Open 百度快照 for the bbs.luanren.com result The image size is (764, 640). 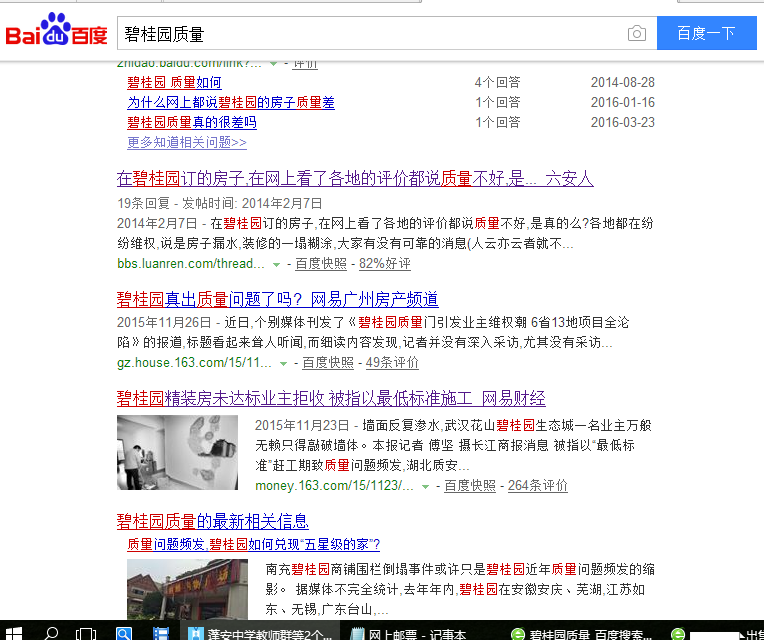(321, 264)
